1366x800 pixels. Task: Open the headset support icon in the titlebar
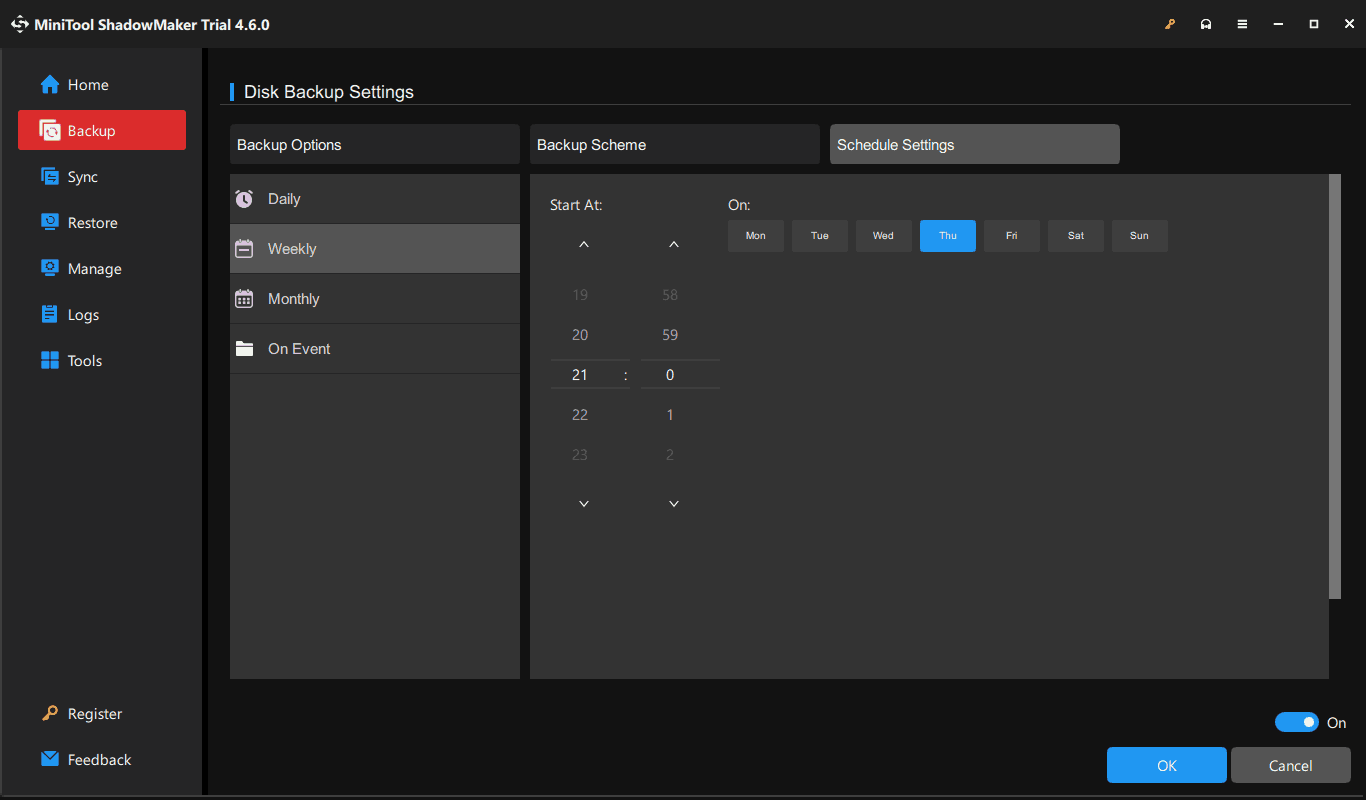(1206, 23)
